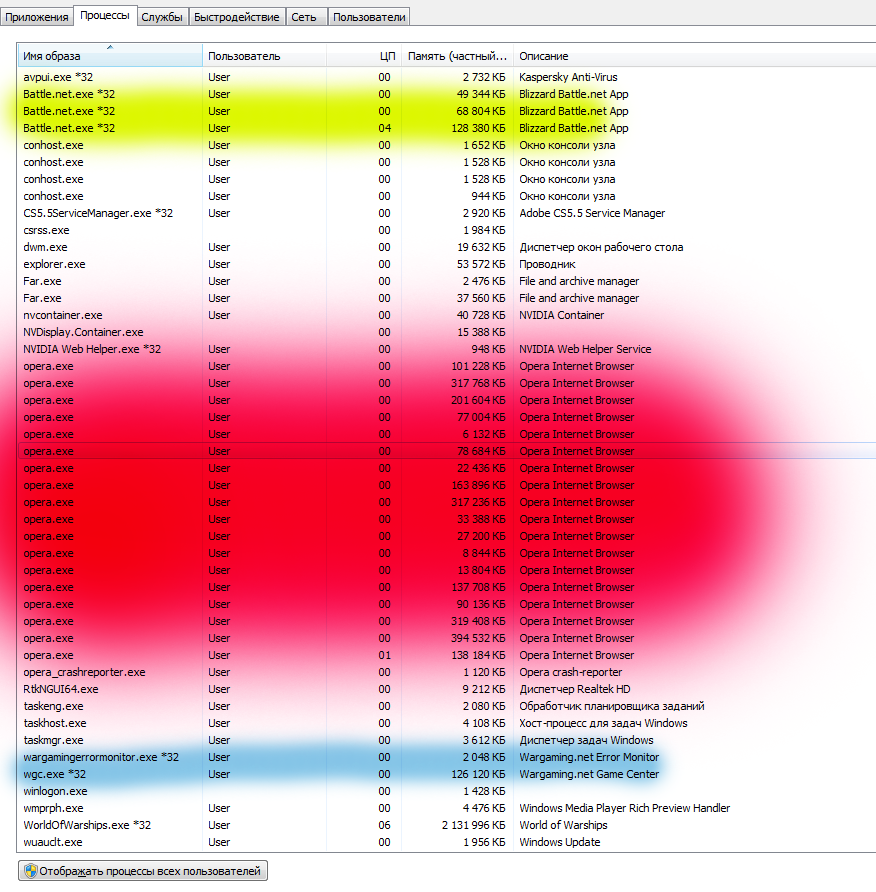Switch to the Службы tab
This screenshot has width=876, height=892.
pos(162,17)
